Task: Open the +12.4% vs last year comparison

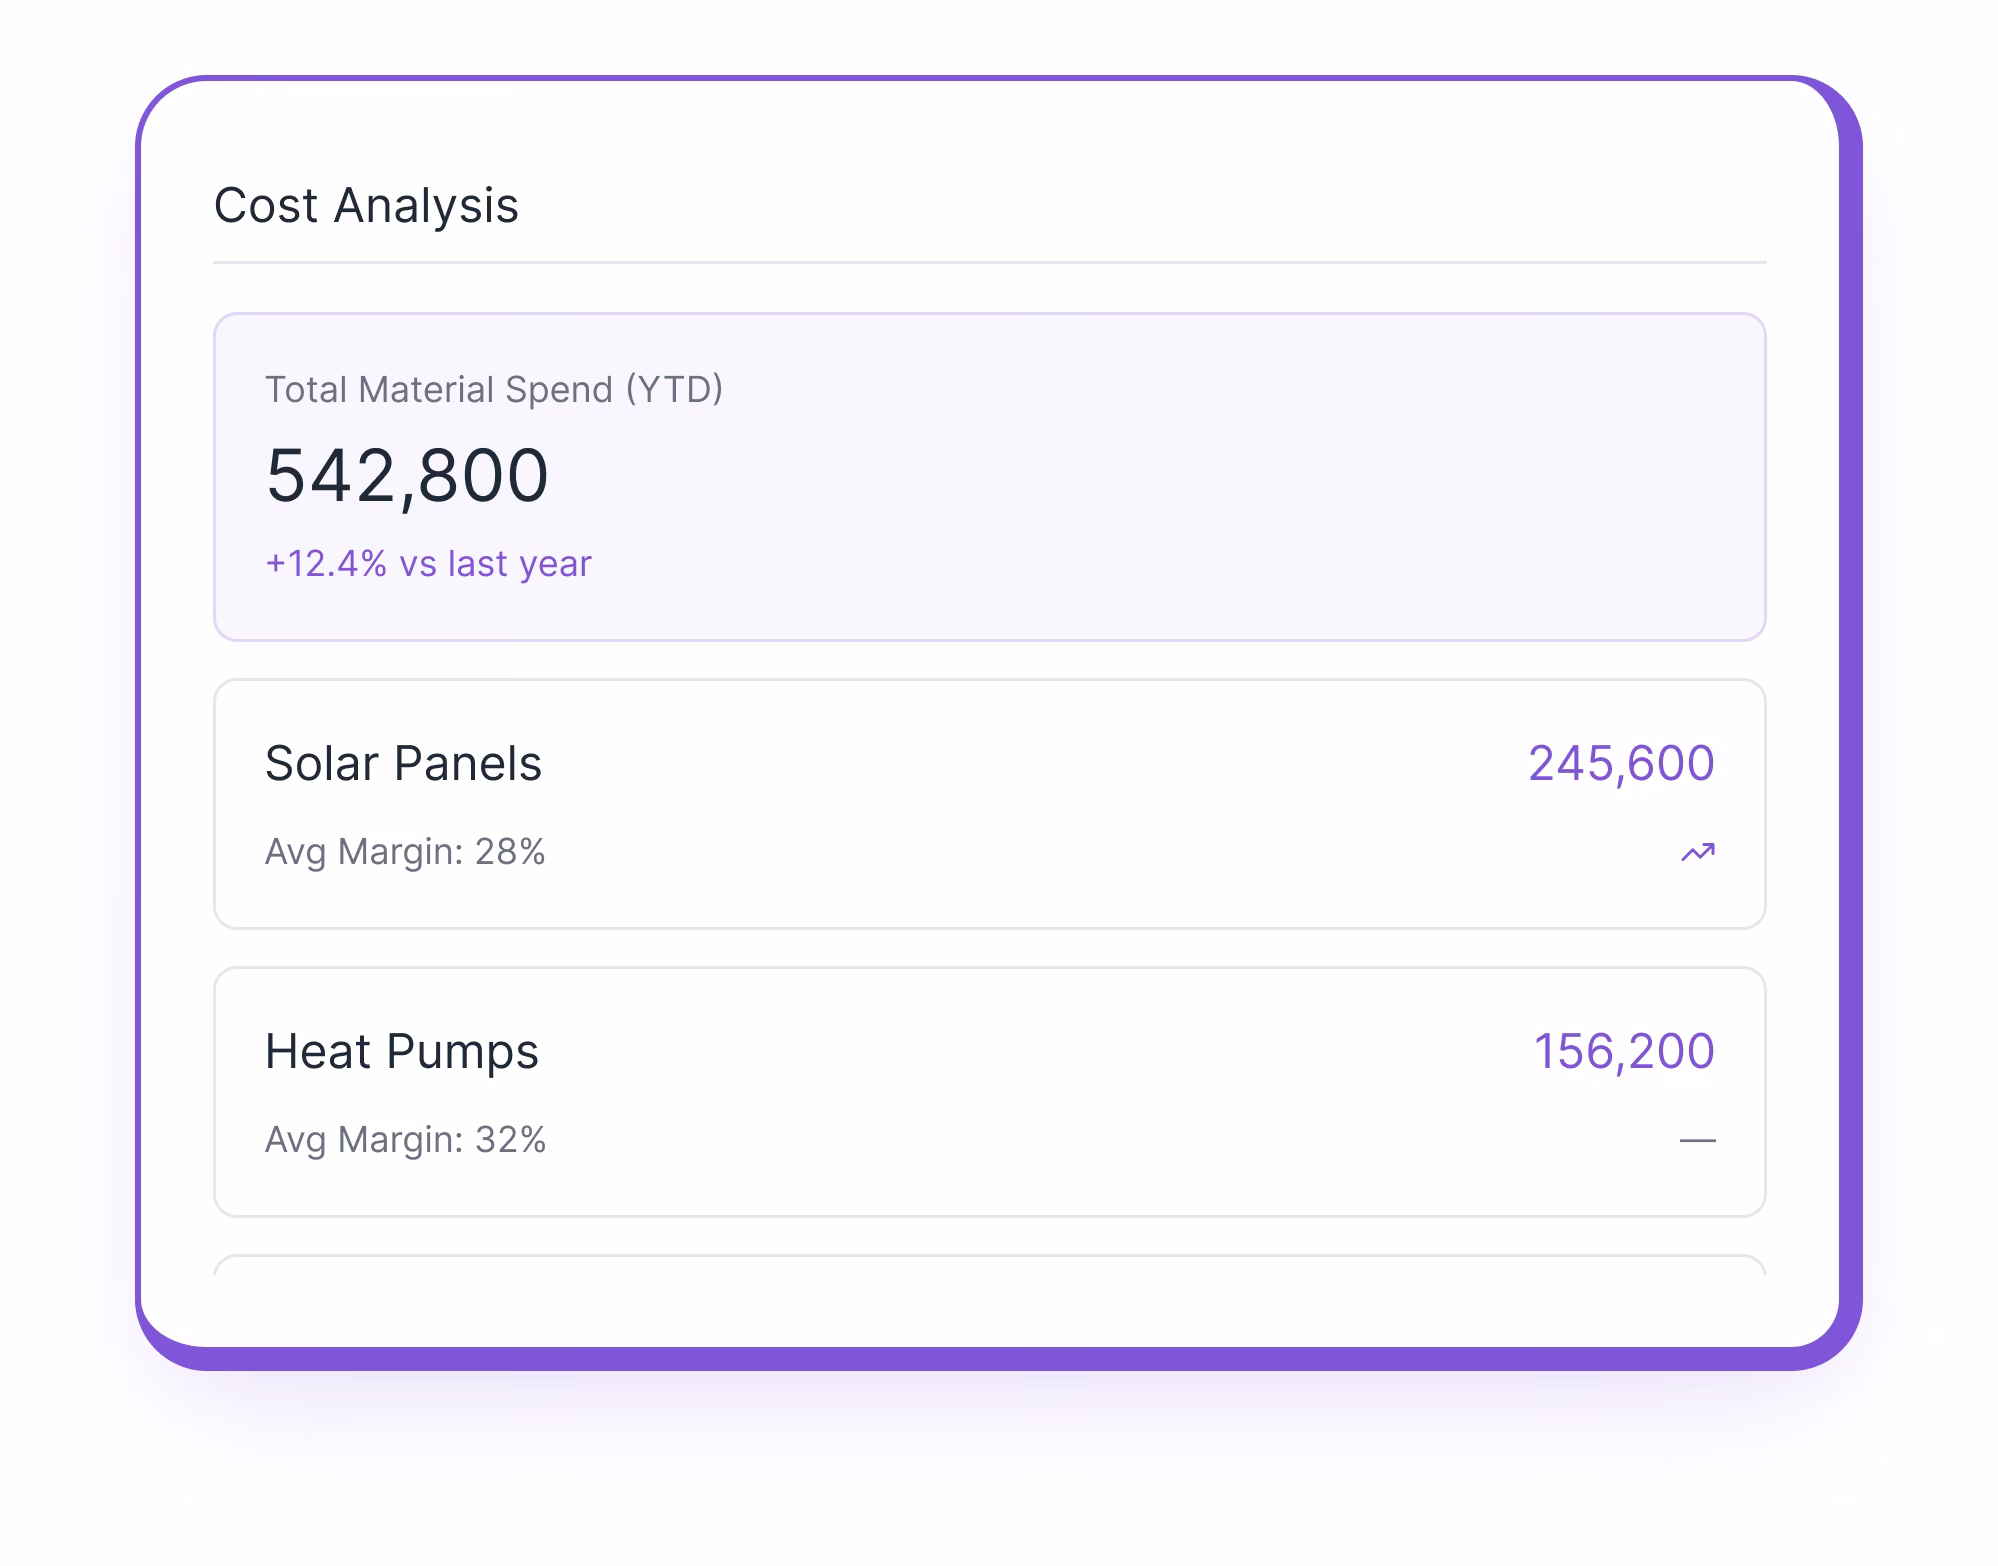Action: click(x=428, y=563)
